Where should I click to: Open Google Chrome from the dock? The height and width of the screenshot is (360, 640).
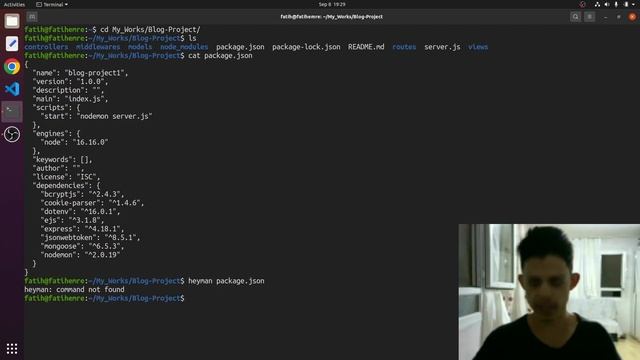[x=12, y=66]
